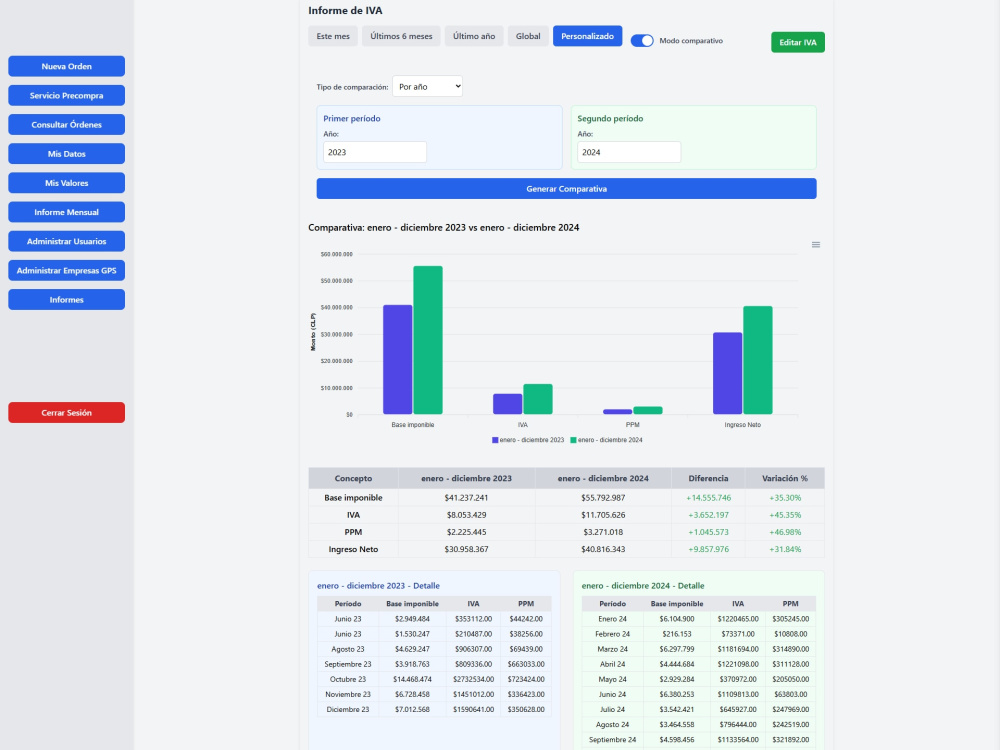
Task: Open Mis Datos in the sidebar
Action: pos(66,154)
